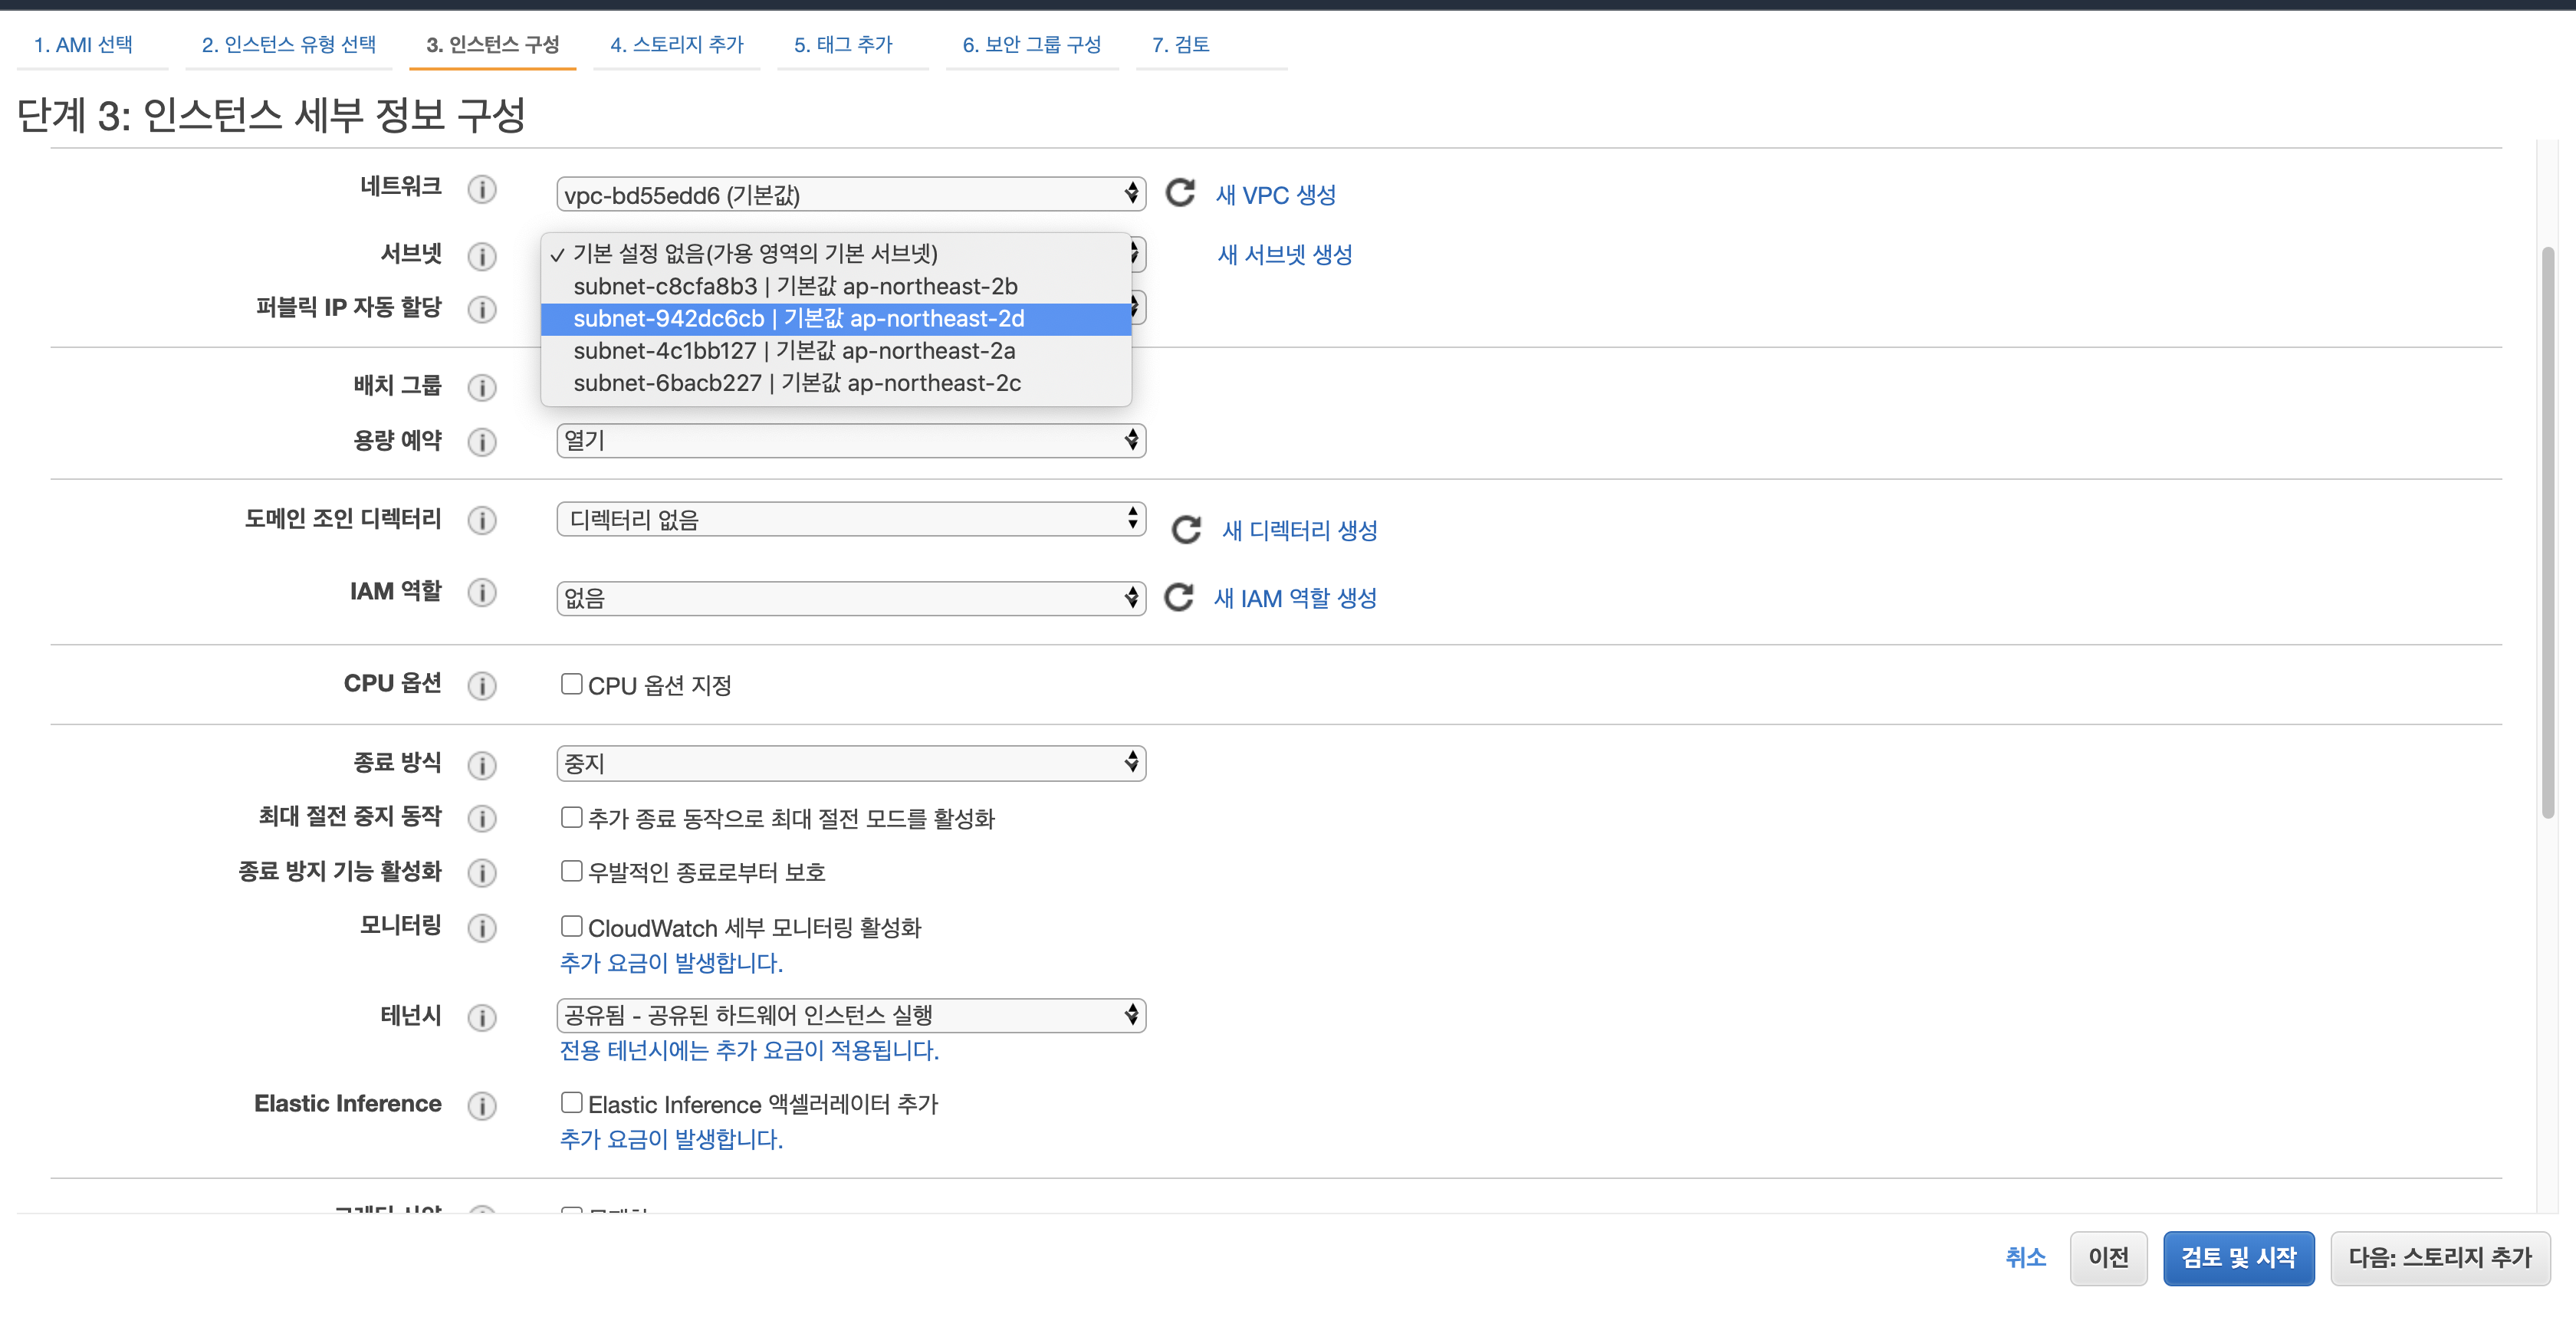Click the refresh icon next to network dropdown
The image size is (2576, 1317).
pyautogui.click(x=1180, y=193)
